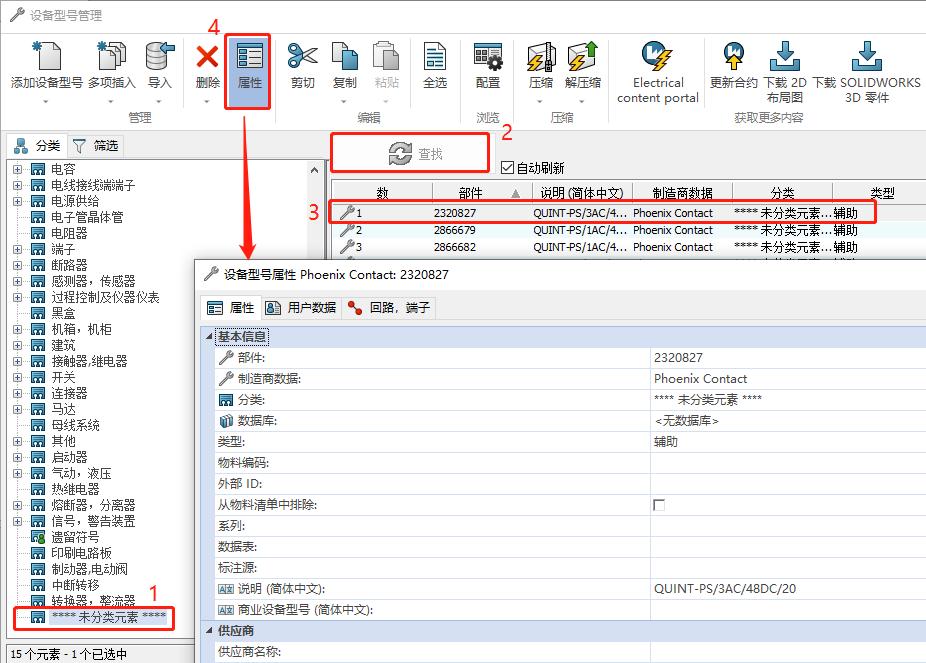Click the 剪切 scissors icon
The width and height of the screenshot is (926, 663).
pyautogui.click(x=302, y=56)
